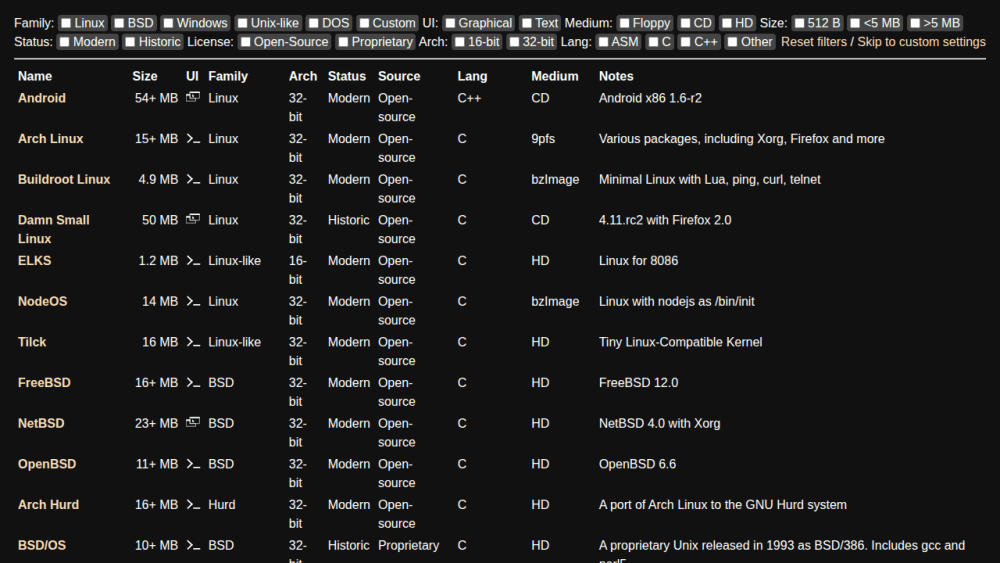Click the terminal icon in Buildroot Linux row
Image resolution: width=1000 pixels, height=563 pixels.
193,179
